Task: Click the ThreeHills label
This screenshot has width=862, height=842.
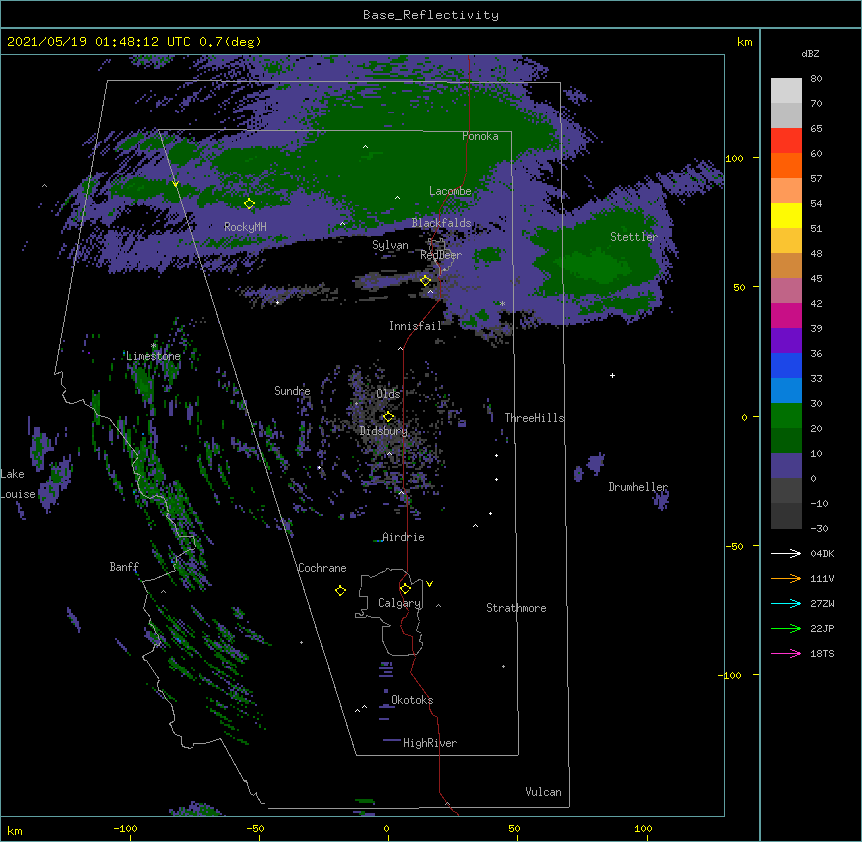Action: 534,418
